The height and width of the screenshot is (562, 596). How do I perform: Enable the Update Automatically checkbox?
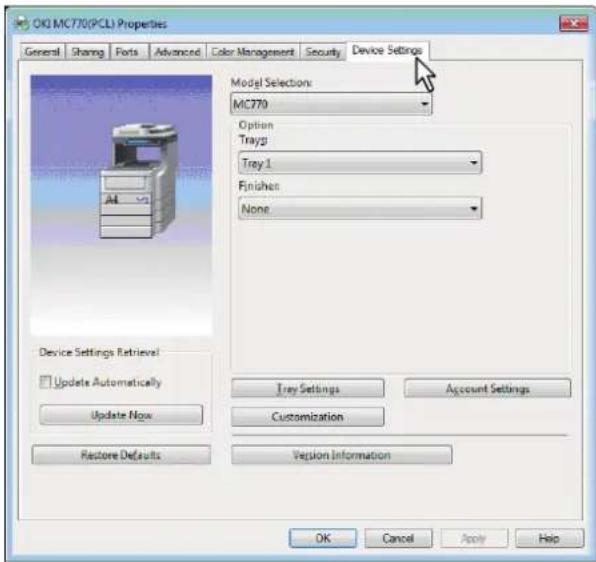tap(46, 382)
